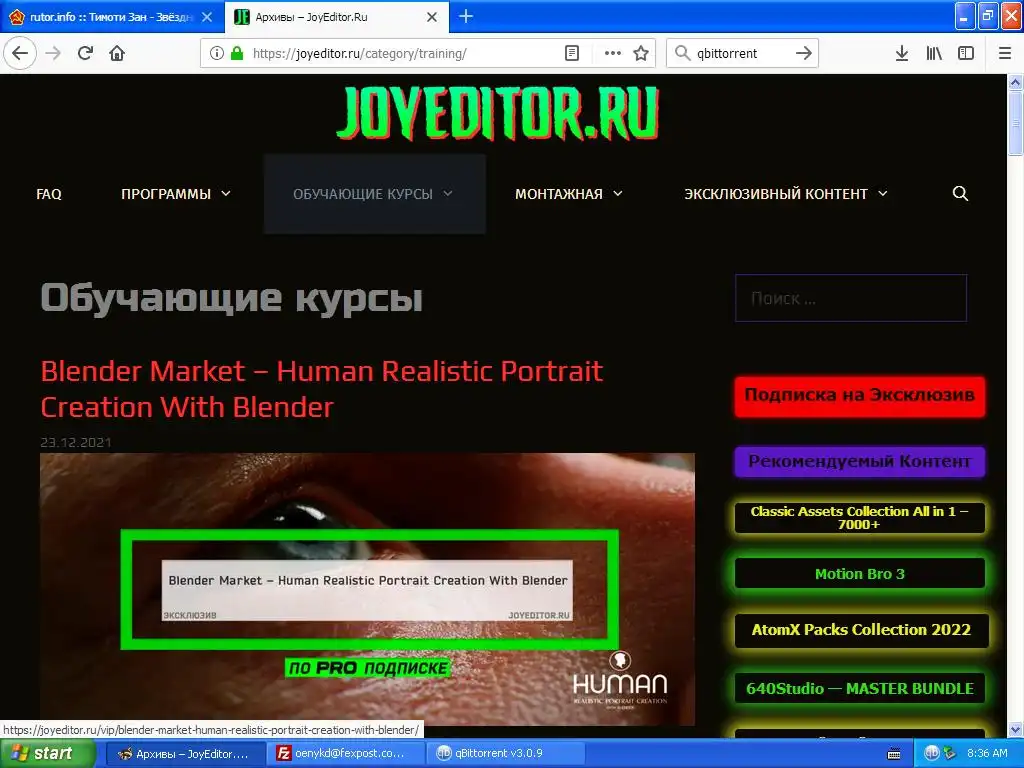Click the search magnifier in the search box
Viewport: 1024px width, 768px height.
(682, 53)
